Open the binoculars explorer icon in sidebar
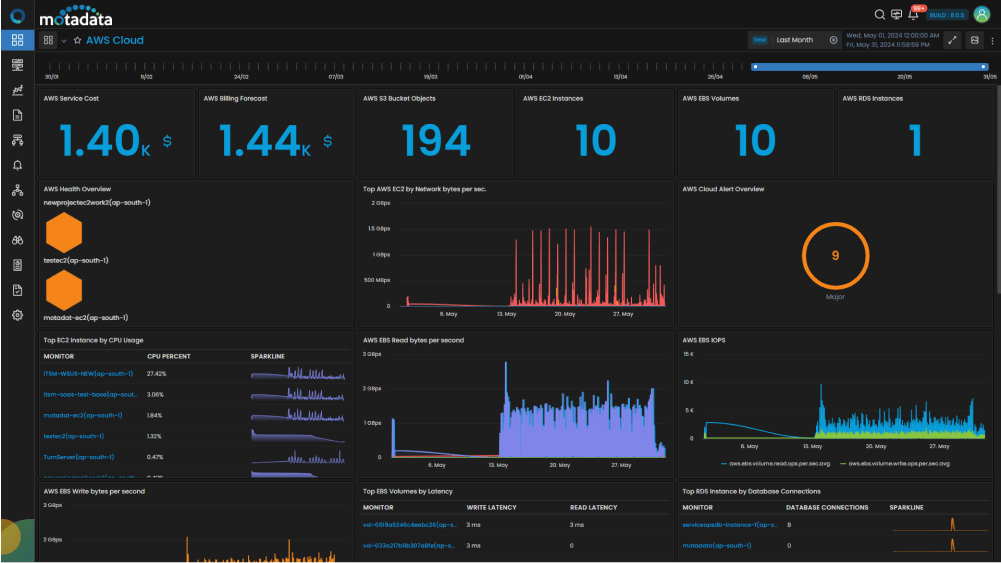Image resolution: width=1001 pixels, height=563 pixels. pos(17,240)
